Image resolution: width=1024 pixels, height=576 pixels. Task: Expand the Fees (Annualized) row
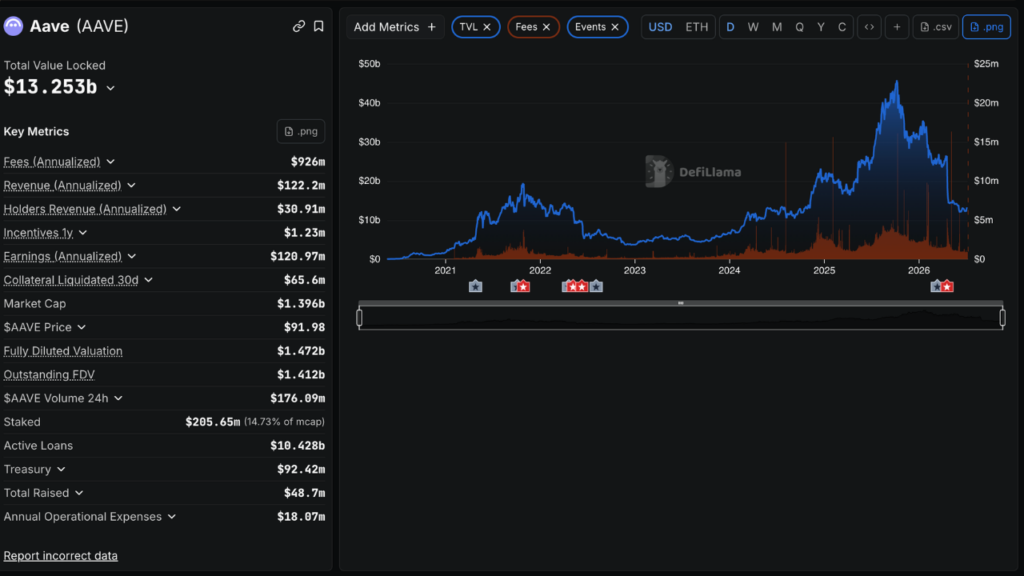110,162
